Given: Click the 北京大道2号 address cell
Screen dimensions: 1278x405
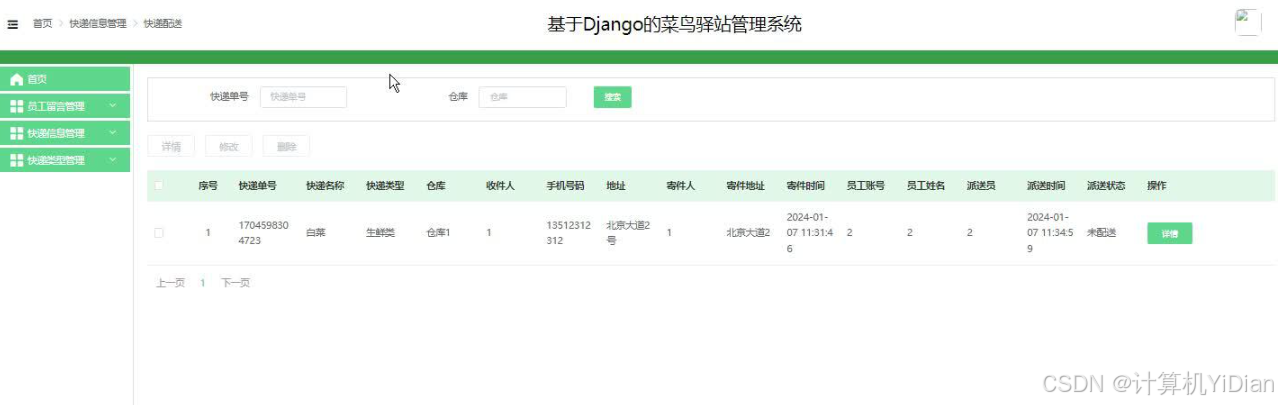Looking at the screenshot, I should tap(629, 233).
